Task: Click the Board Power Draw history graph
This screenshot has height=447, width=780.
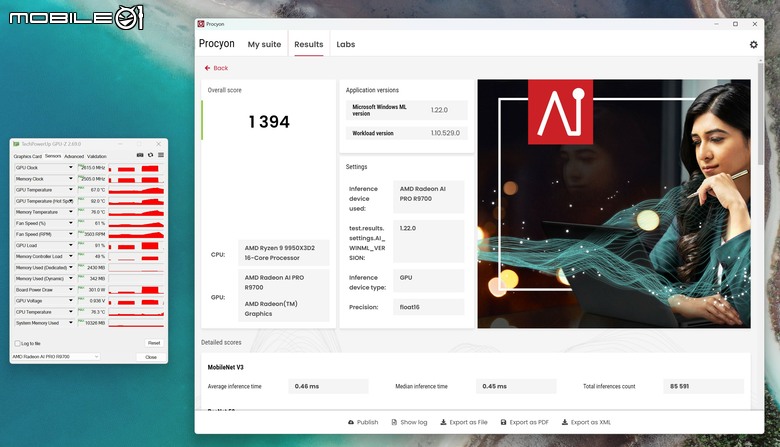Action: tap(136, 290)
